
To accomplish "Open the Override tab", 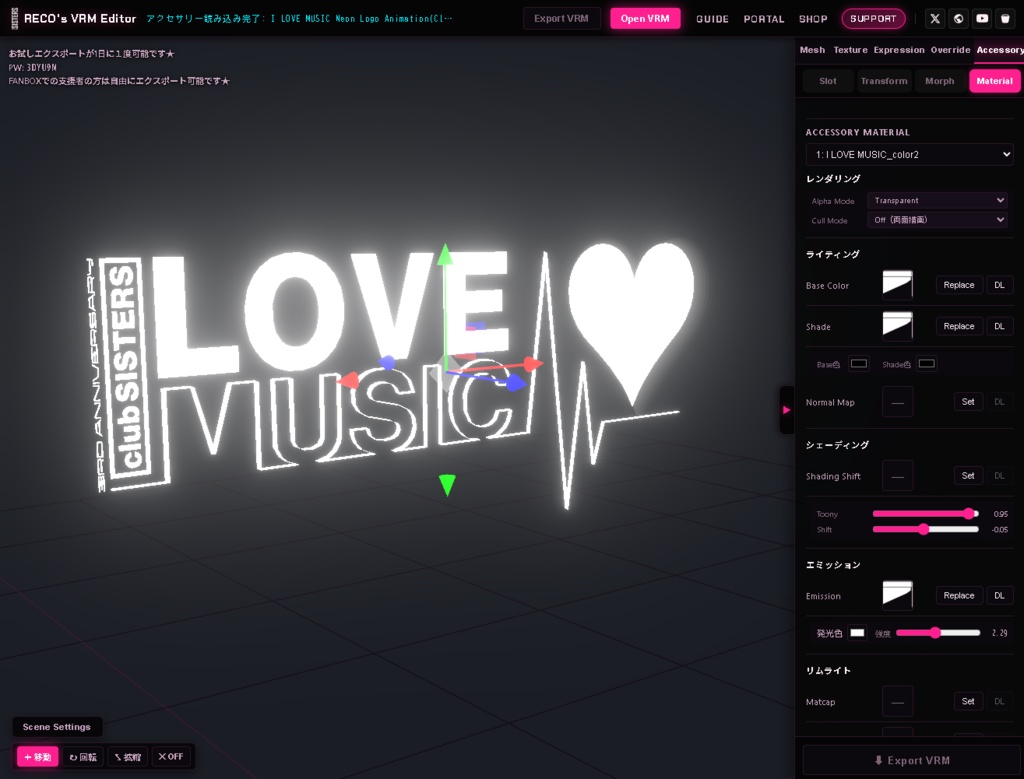I will (950, 50).
